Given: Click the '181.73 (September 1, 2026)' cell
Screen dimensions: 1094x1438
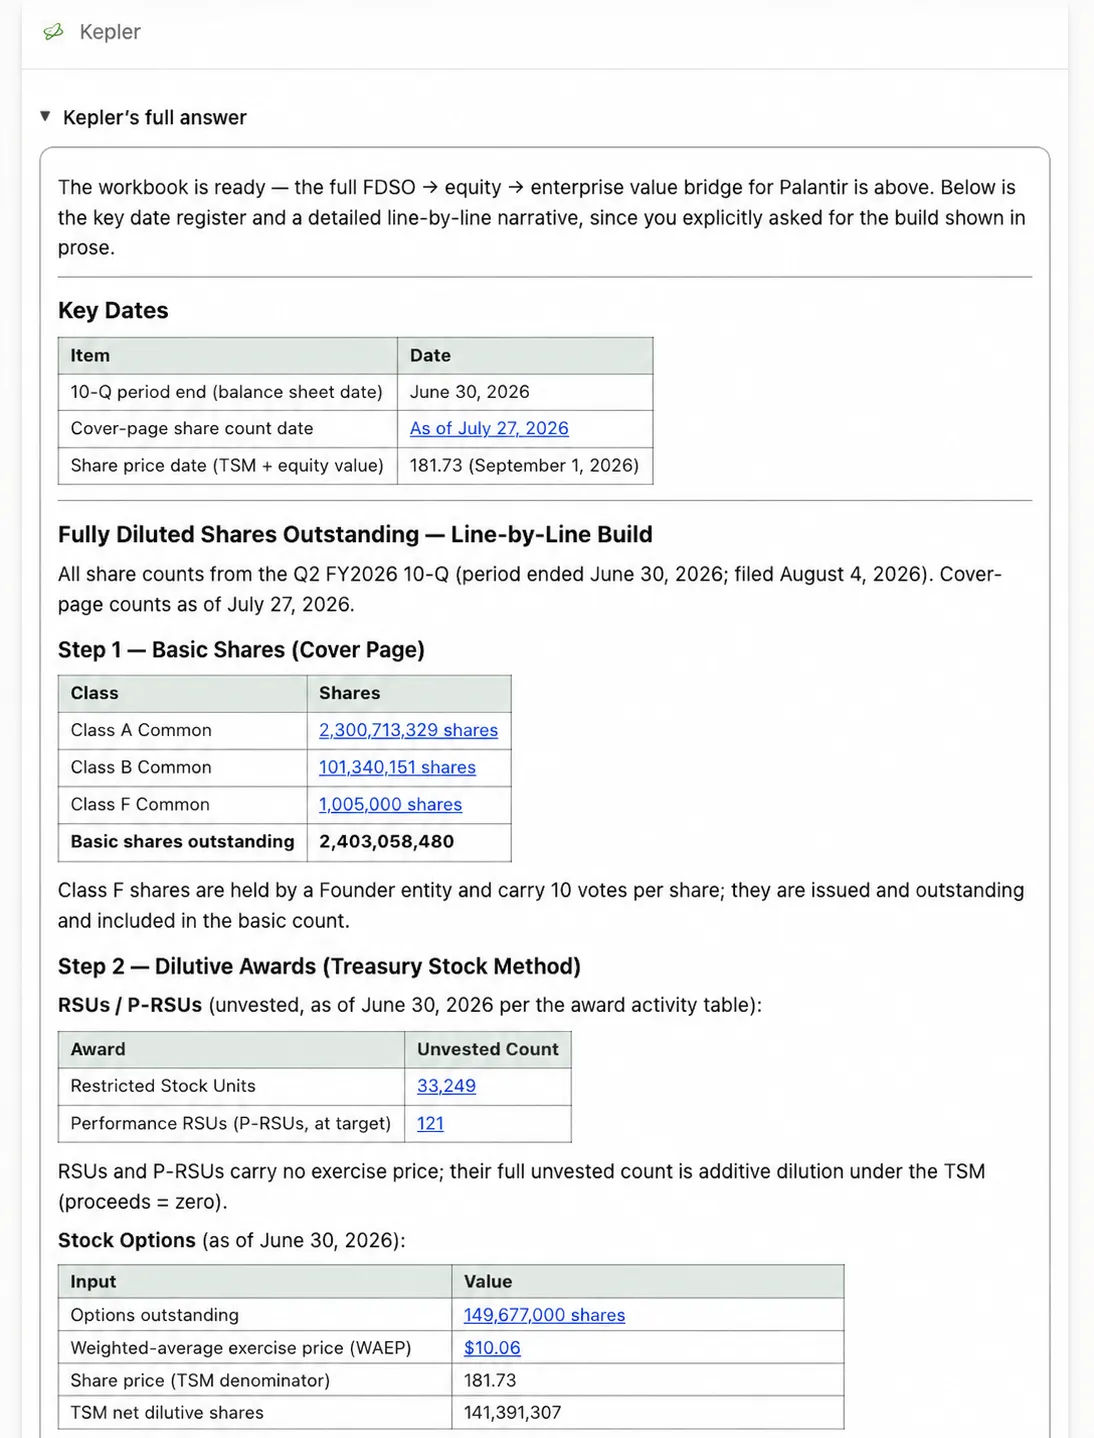Looking at the screenshot, I should [x=524, y=465].
